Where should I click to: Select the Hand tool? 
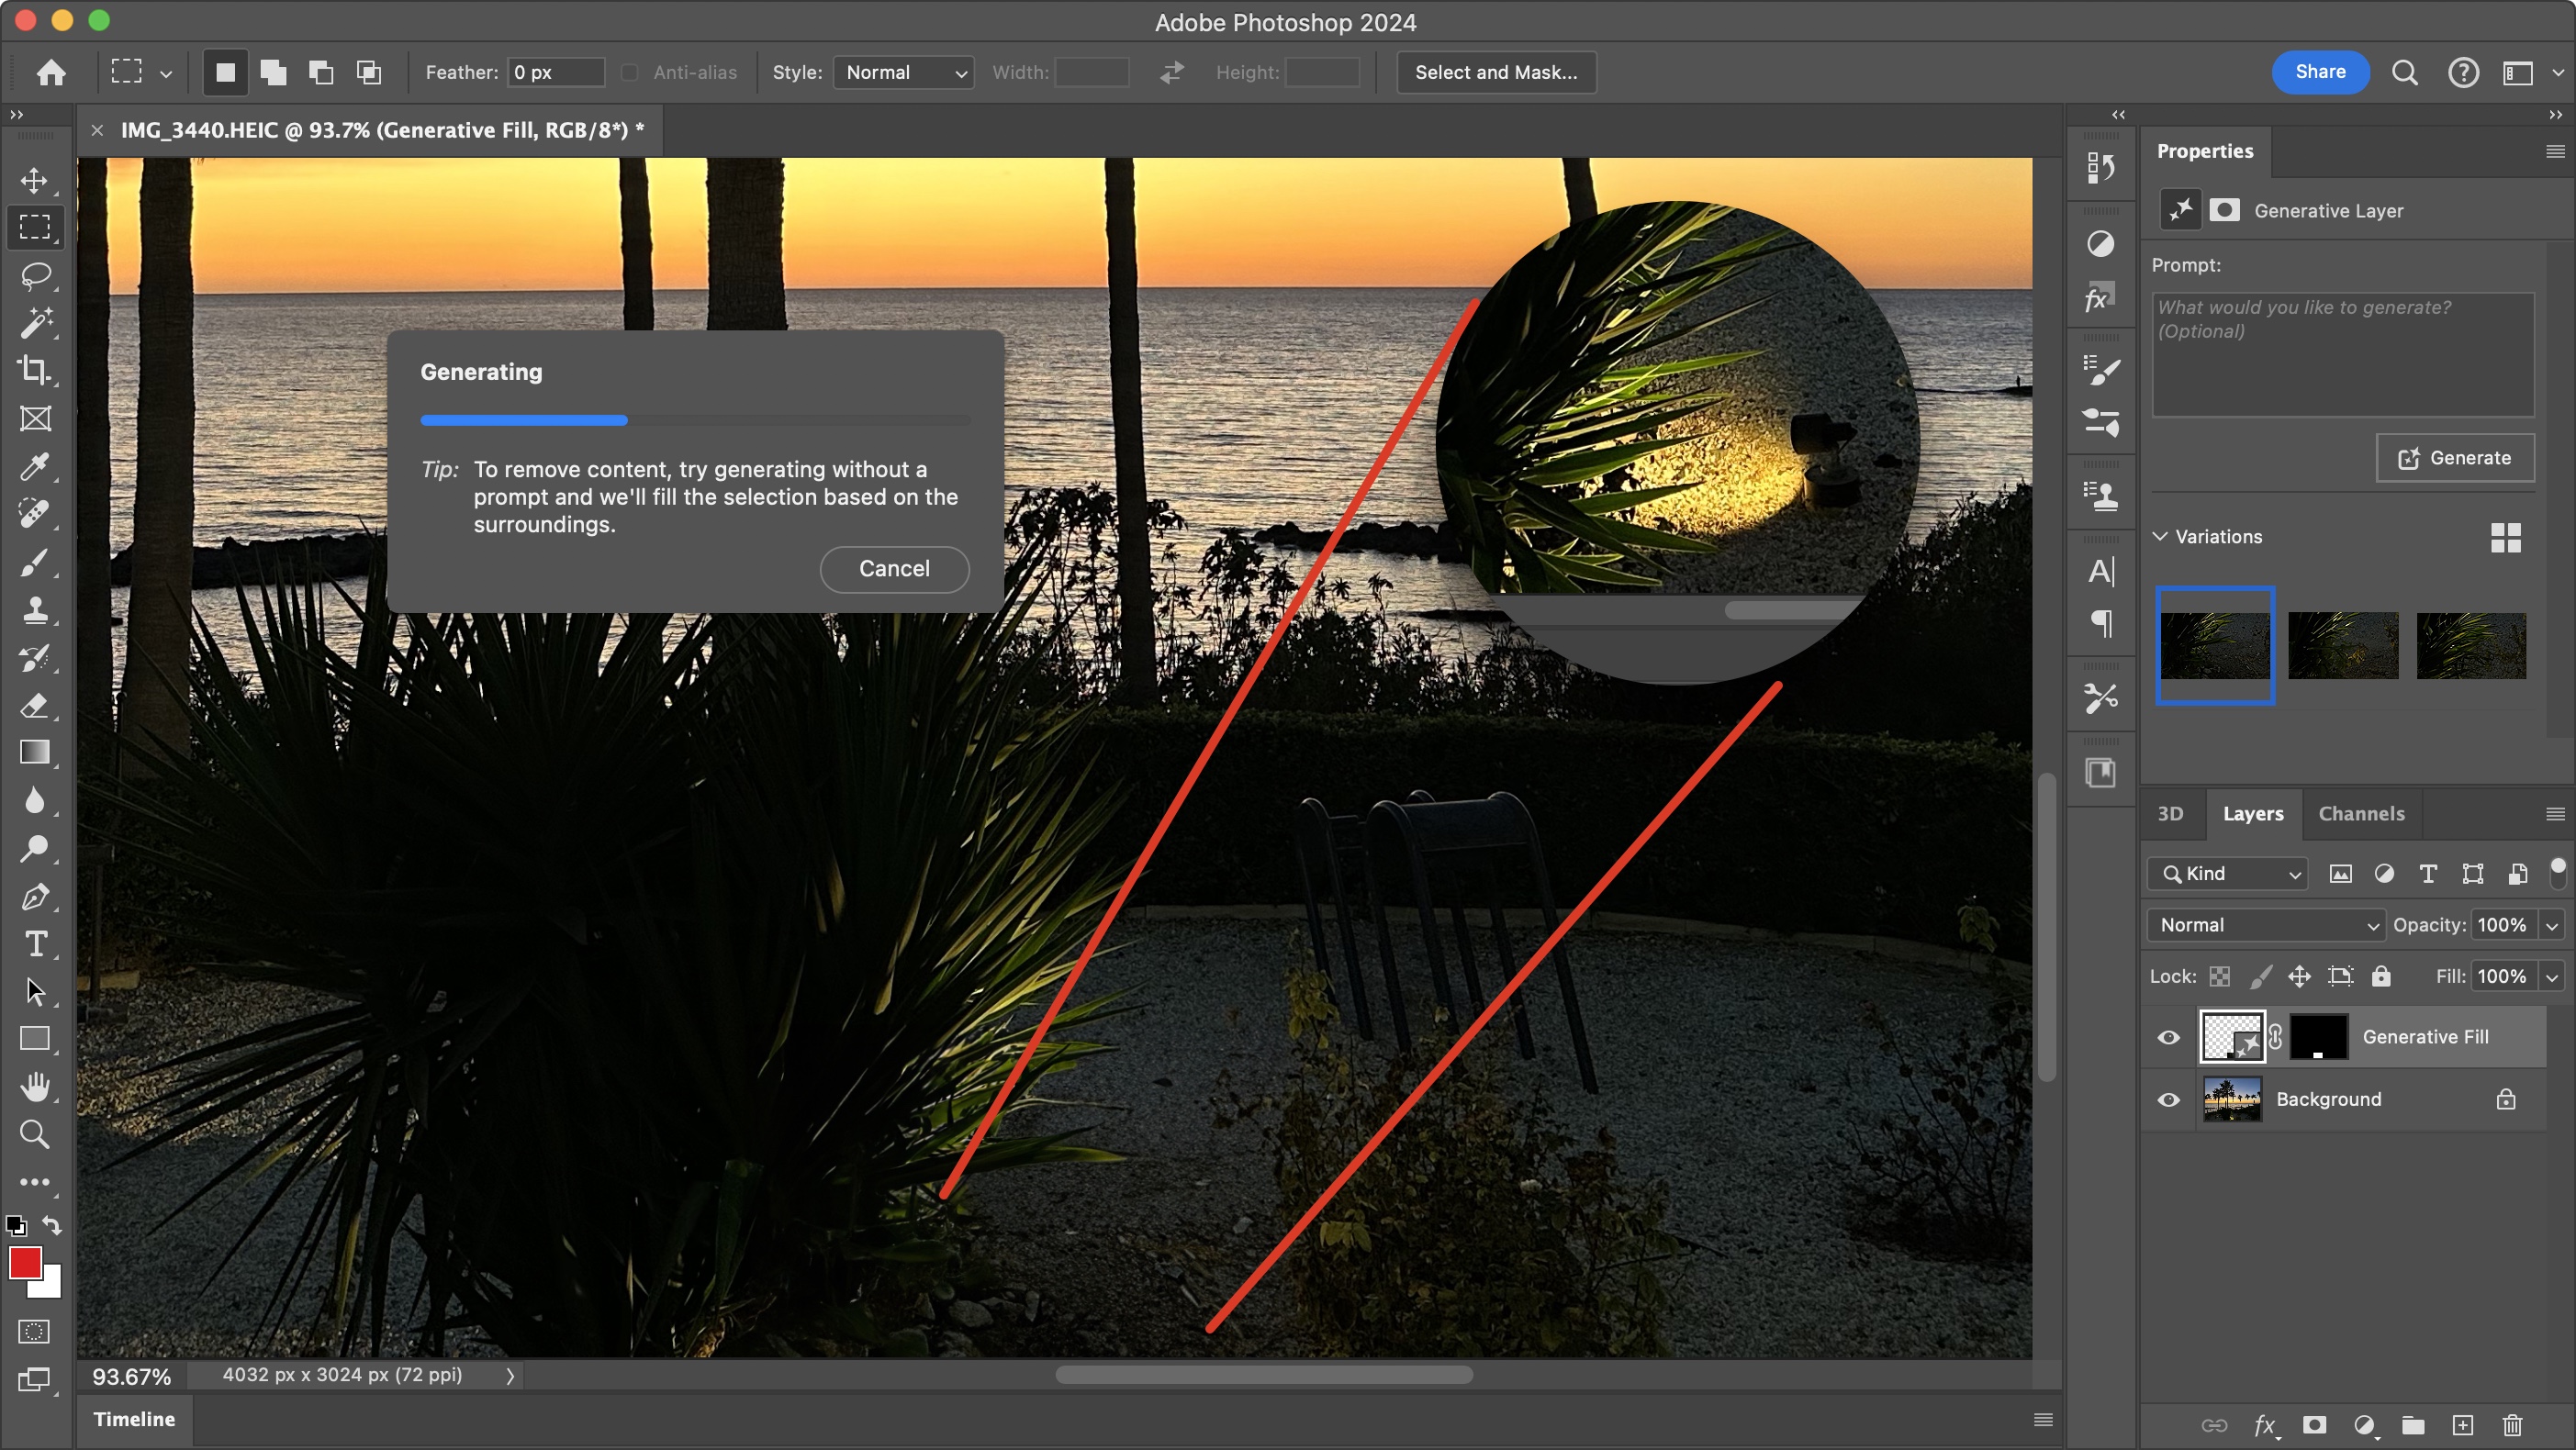[x=35, y=1087]
